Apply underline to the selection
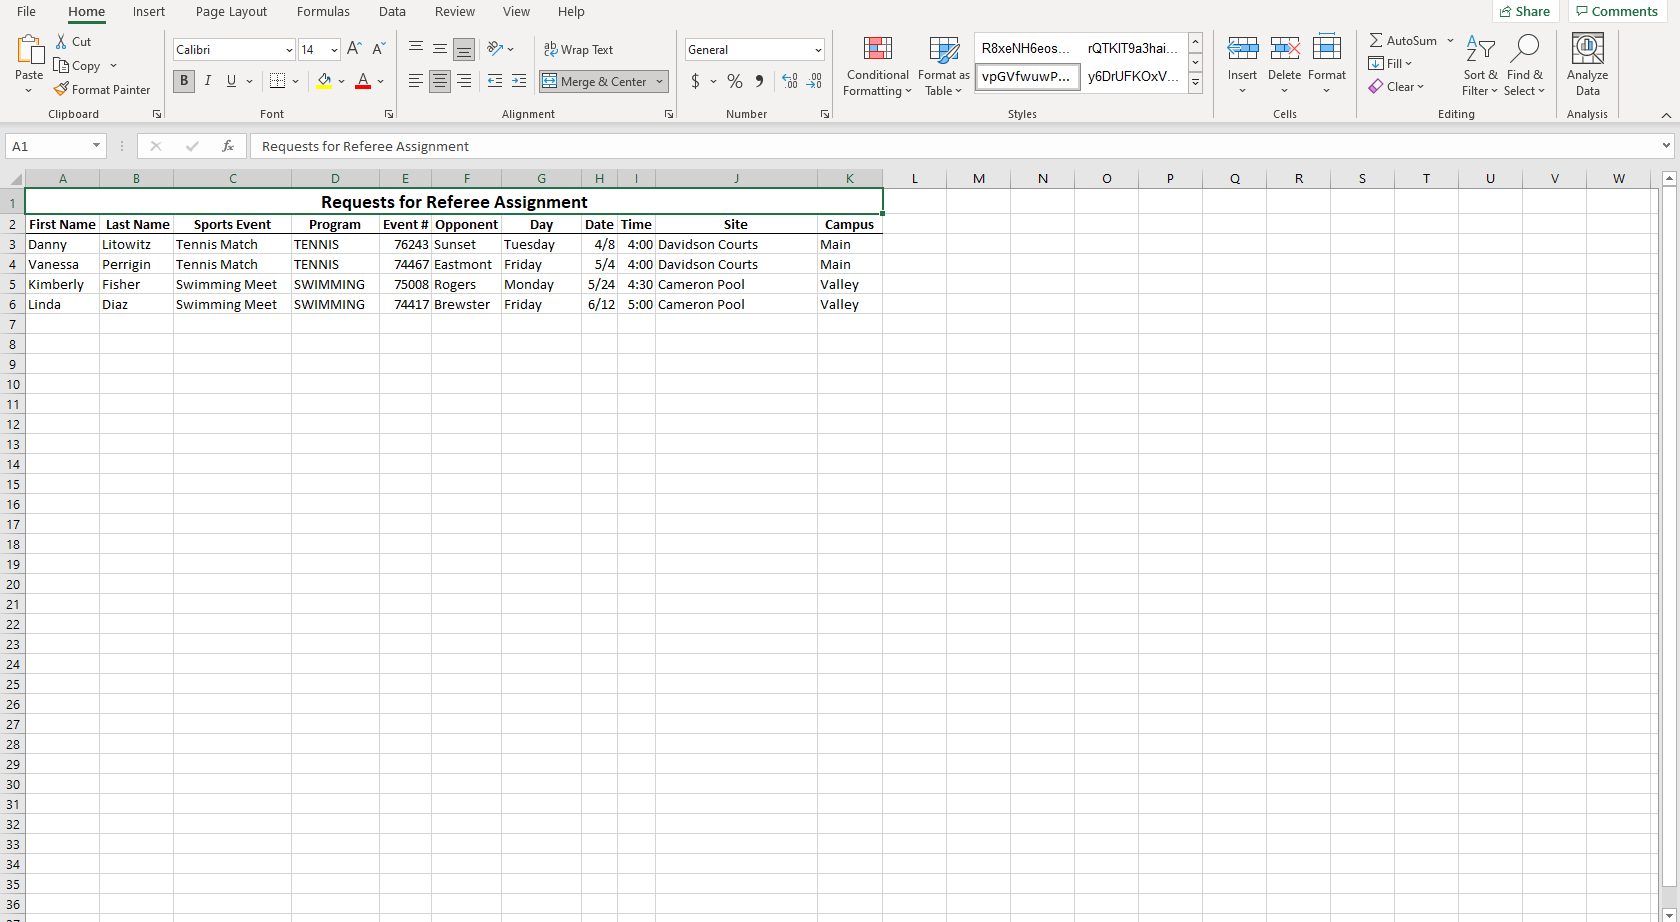The height and width of the screenshot is (922, 1680). point(231,81)
